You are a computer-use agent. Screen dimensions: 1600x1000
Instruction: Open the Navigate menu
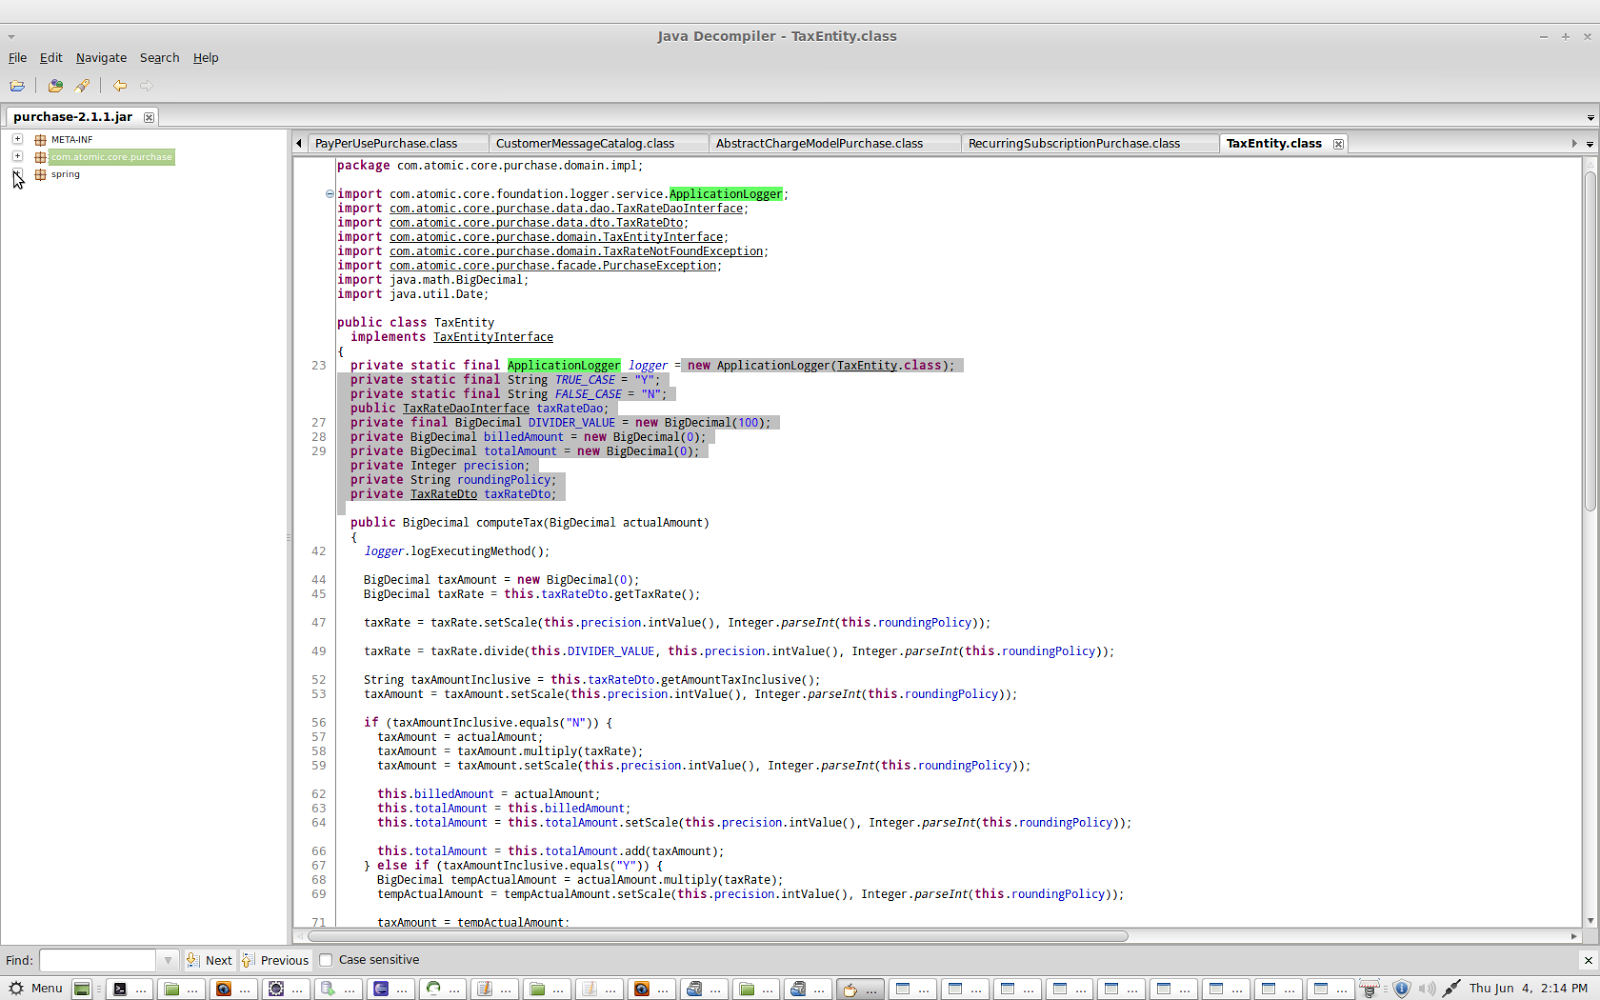coord(101,58)
